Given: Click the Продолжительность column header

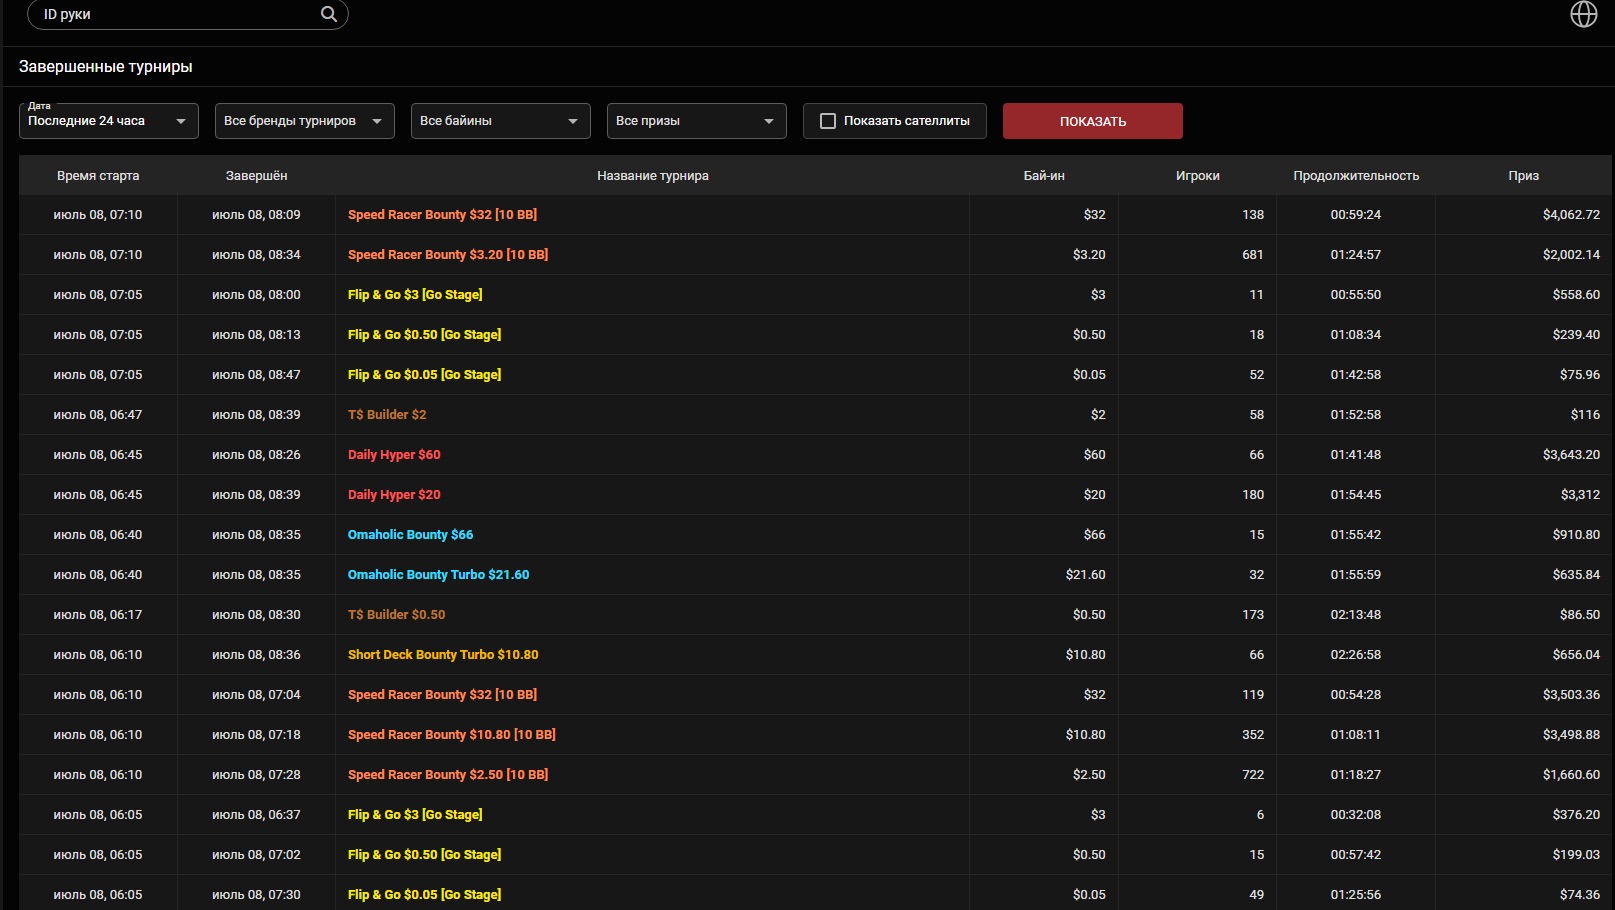Looking at the screenshot, I should point(1356,175).
